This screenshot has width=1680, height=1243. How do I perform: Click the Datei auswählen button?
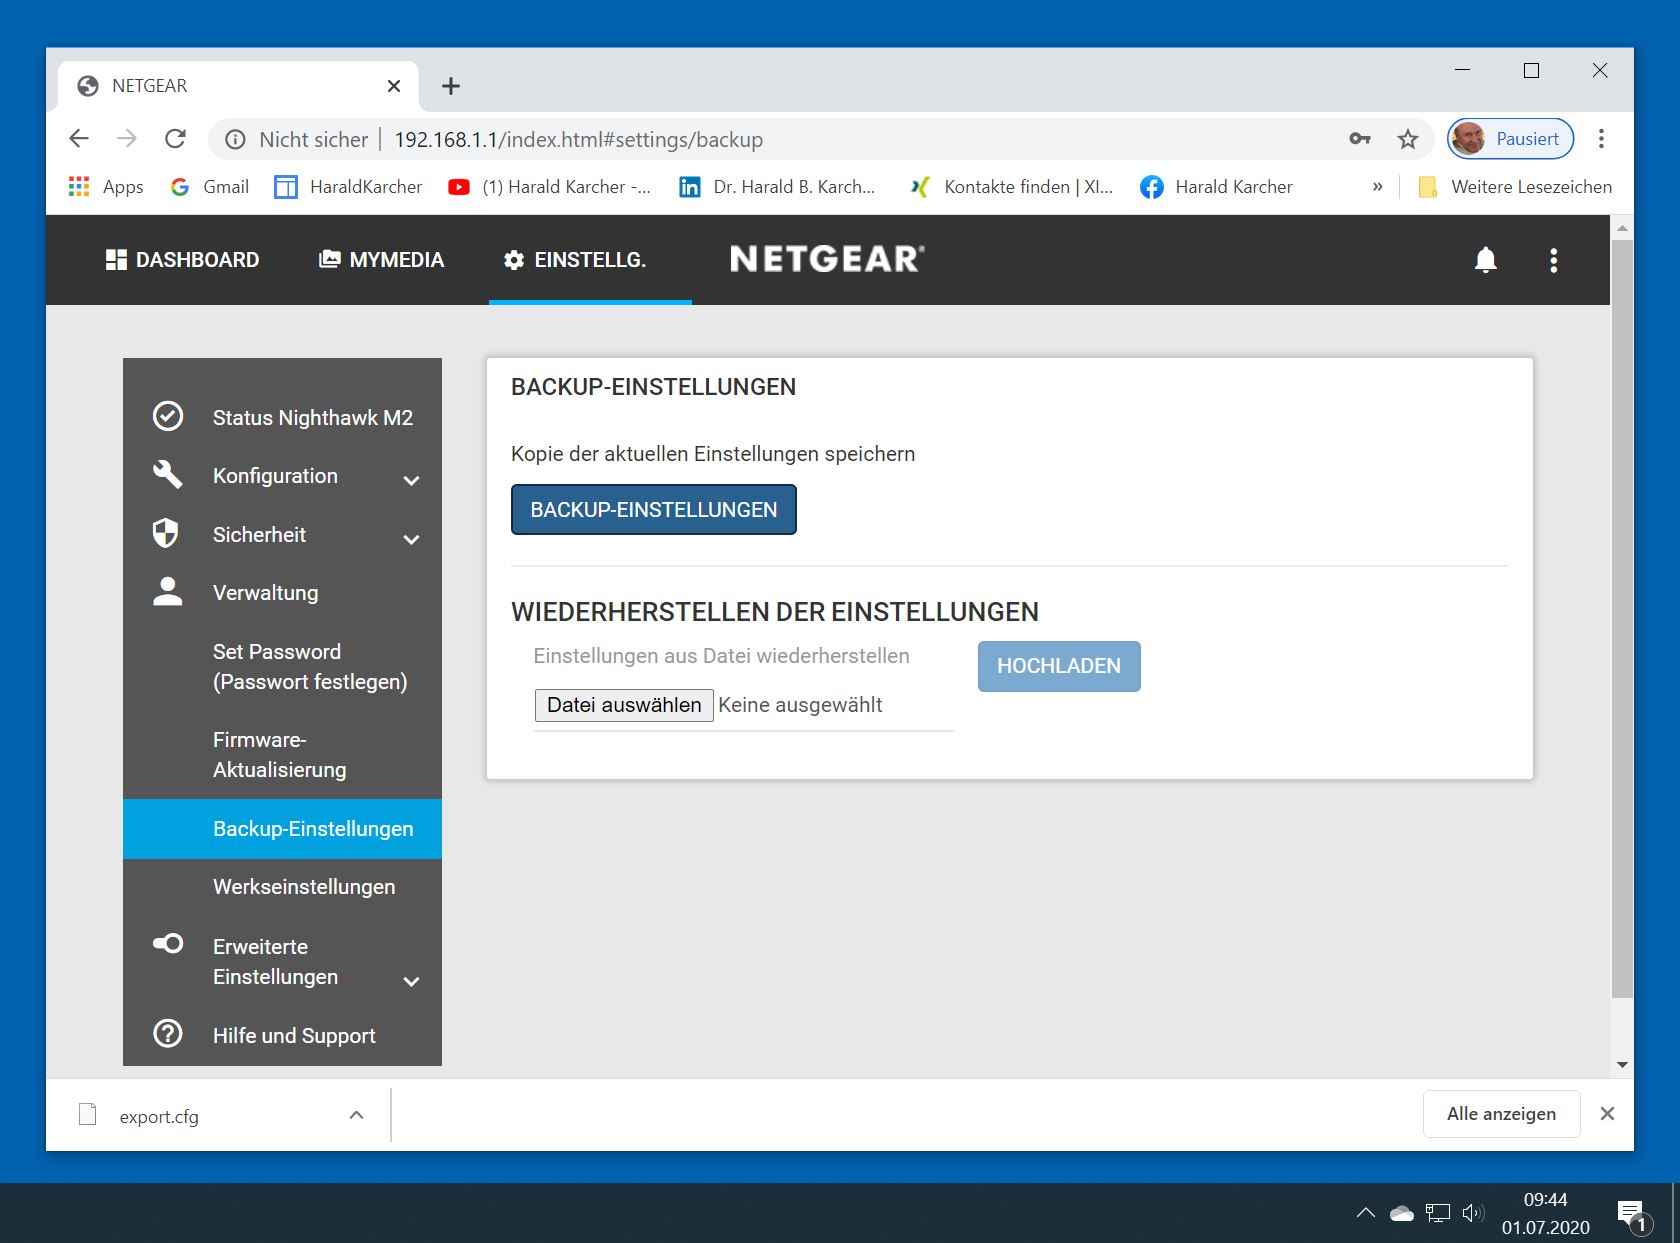624,705
